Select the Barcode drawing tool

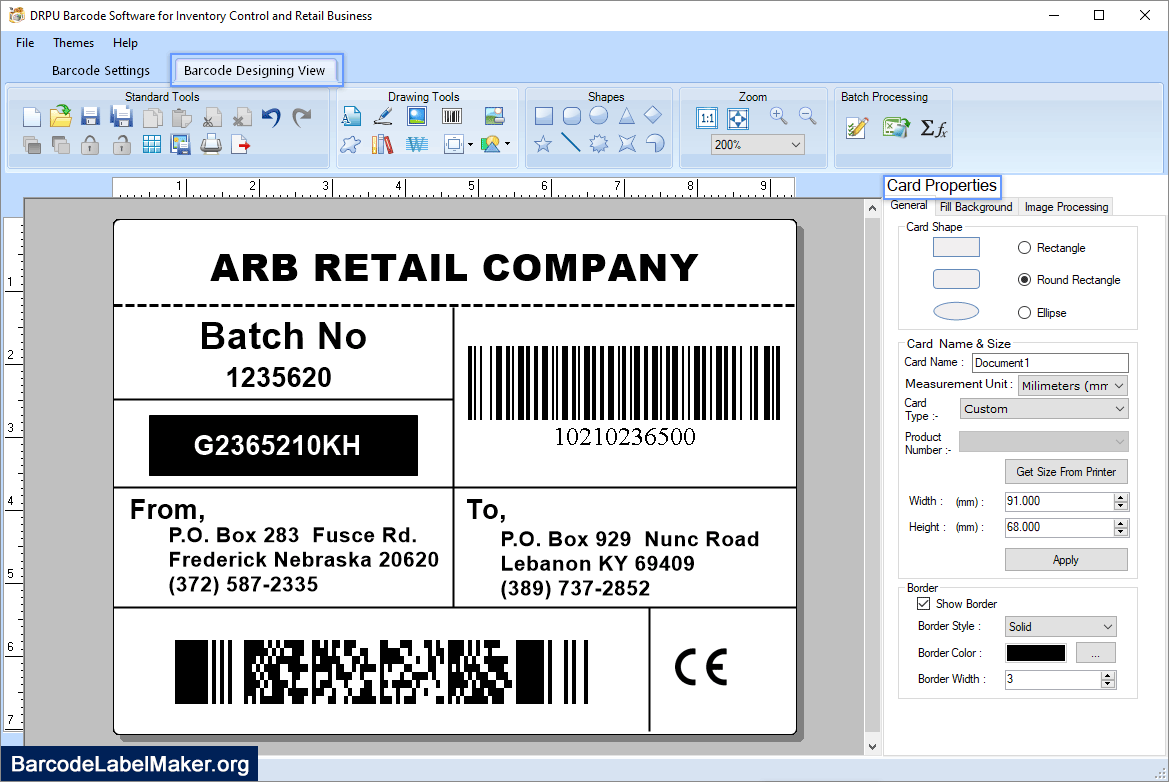450,115
